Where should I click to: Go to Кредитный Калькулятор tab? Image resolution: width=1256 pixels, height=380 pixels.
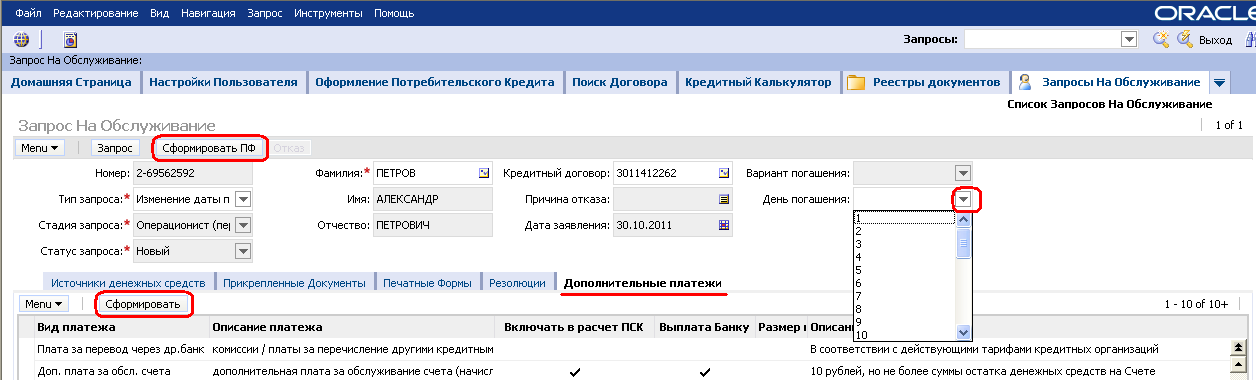(x=758, y=82)
